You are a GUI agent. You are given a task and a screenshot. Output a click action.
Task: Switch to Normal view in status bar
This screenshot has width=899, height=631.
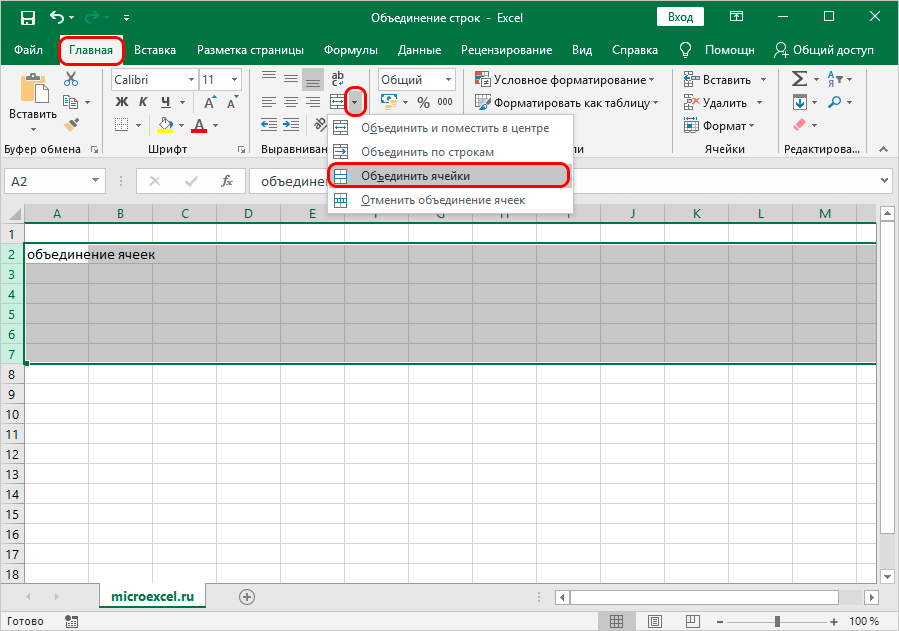[x=616, y=621]
